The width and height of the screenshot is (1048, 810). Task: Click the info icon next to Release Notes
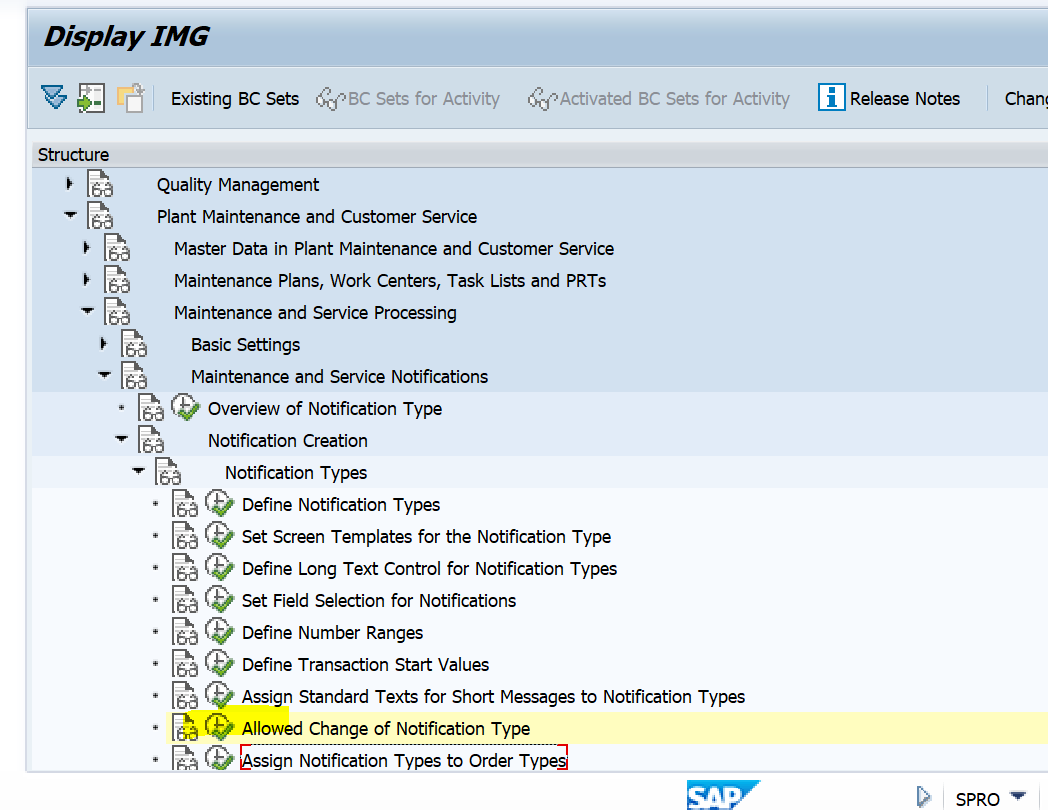[x=831, y=97]
